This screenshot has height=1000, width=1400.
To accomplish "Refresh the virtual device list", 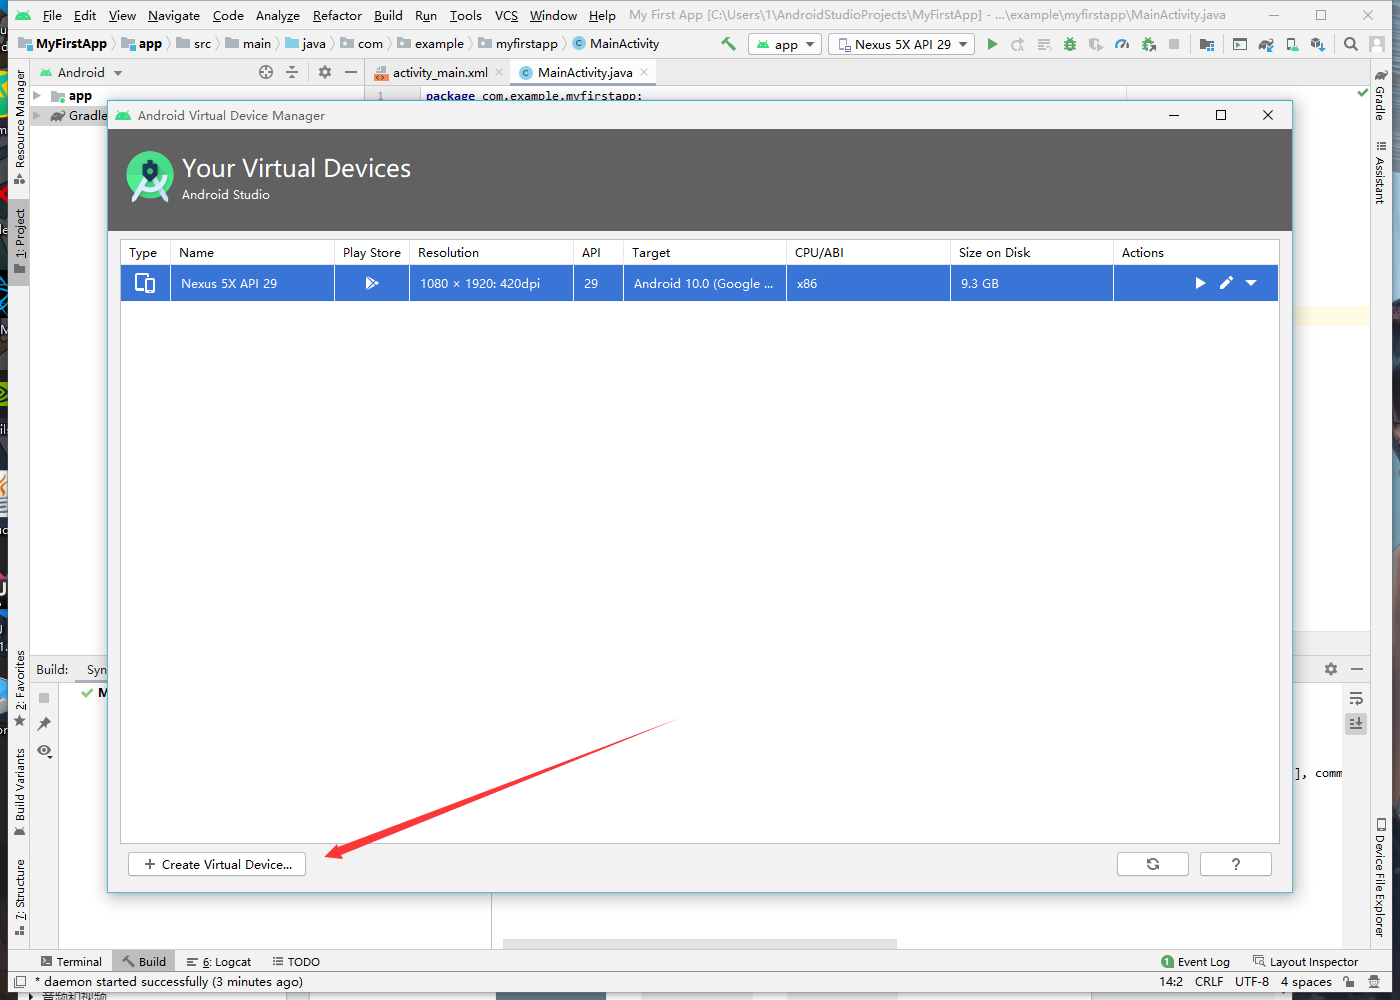I will (x=1153, y=864).
